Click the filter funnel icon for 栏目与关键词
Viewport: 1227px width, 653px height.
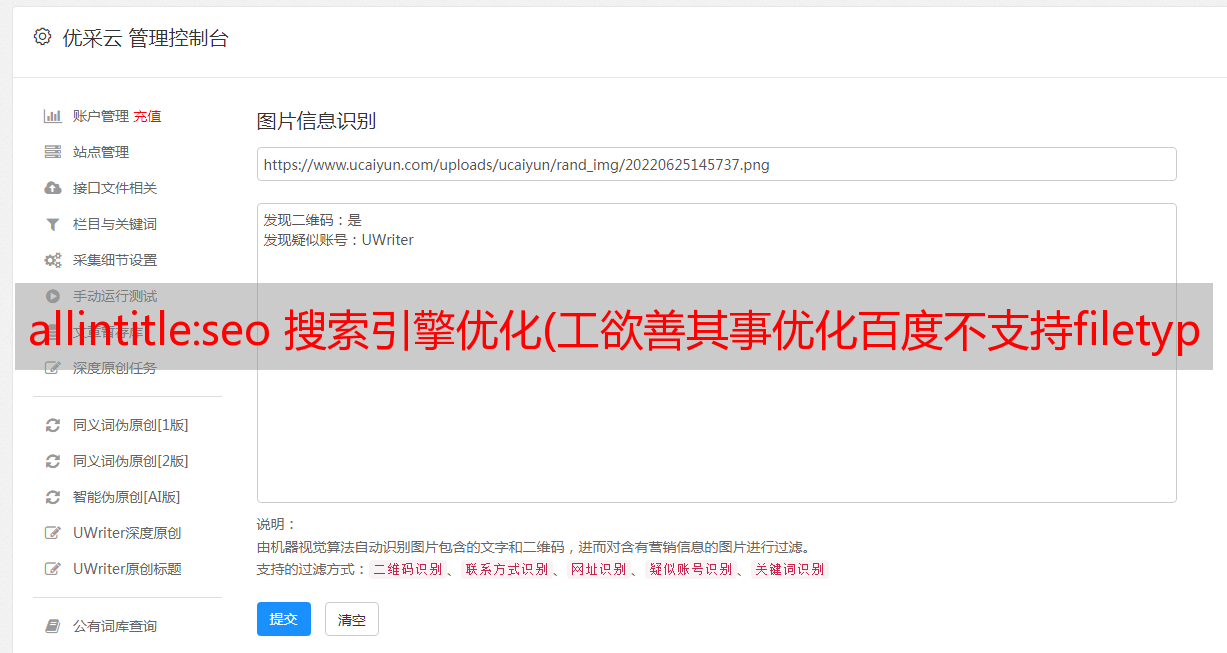pyautogui.click(x=53, y=224)
